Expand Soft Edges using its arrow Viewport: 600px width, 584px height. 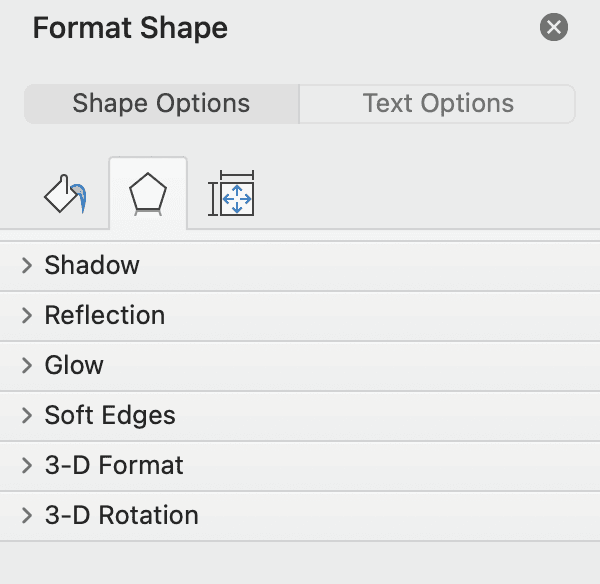[x=27, y=415]
